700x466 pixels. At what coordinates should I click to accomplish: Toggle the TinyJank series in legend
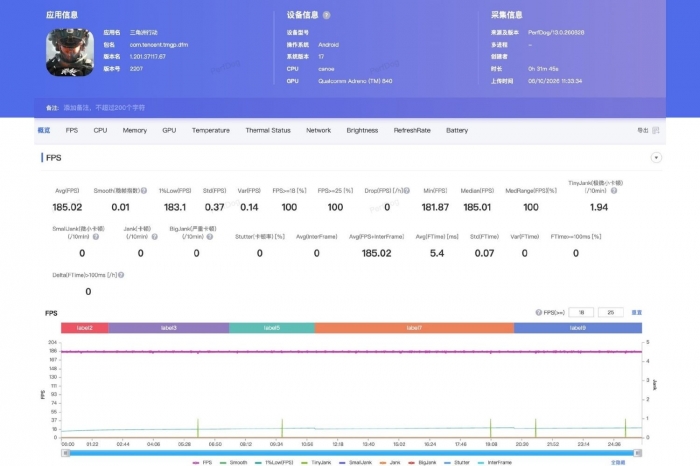coord(316,462)
